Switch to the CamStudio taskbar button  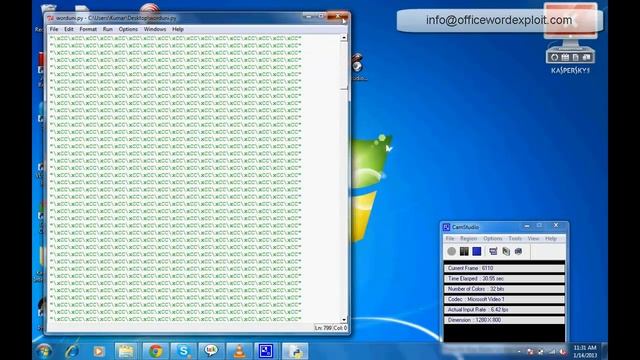[266, 351]
